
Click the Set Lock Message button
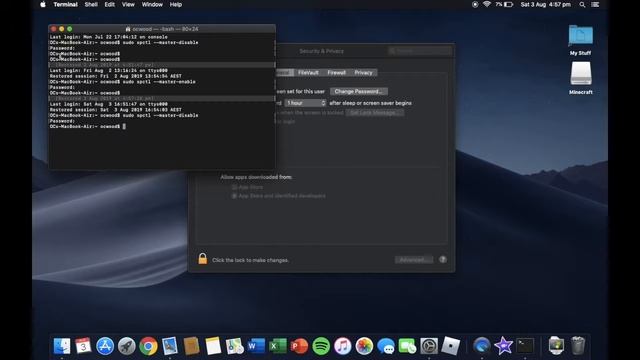(x=375, y=113)
